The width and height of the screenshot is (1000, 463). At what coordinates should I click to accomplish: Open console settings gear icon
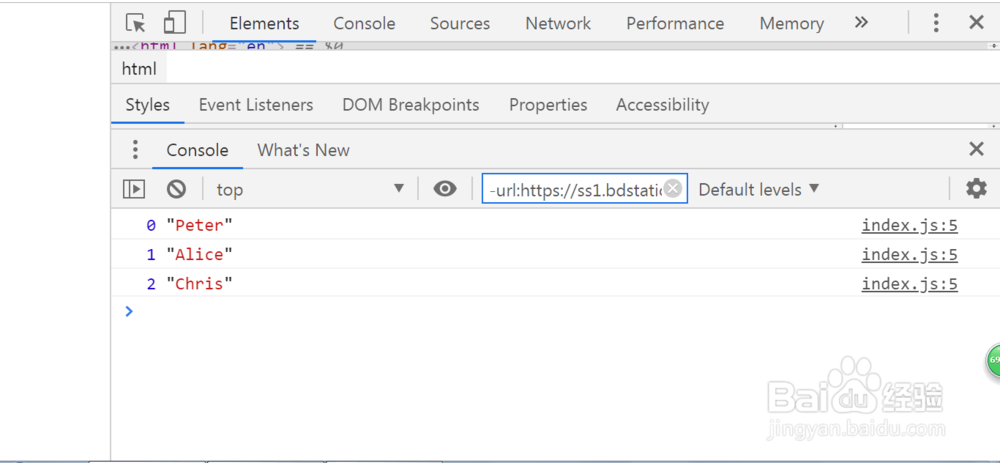click(x=976, y=188)
